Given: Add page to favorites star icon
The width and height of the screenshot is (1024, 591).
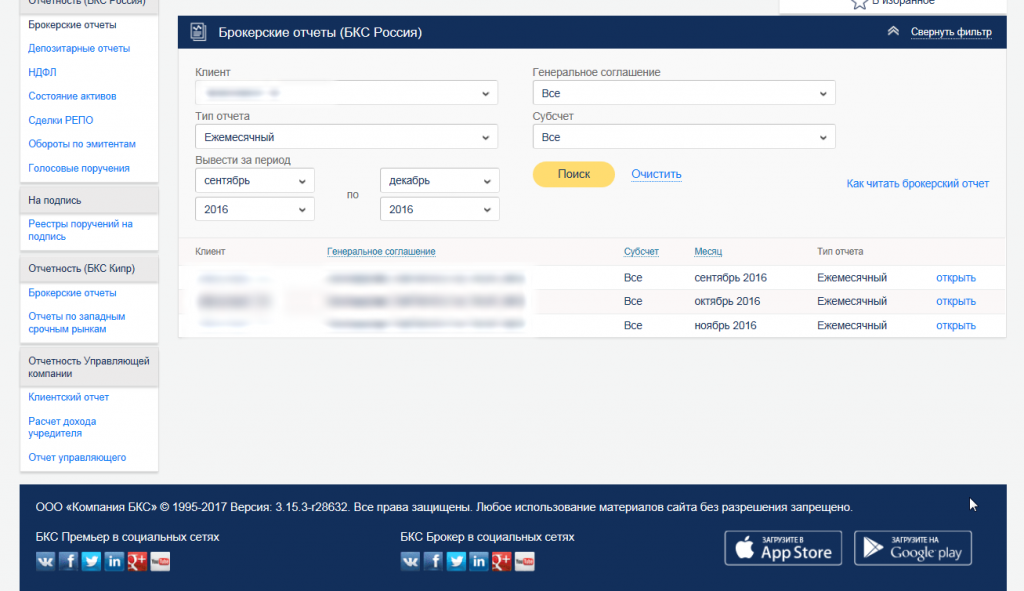Looking at the screenshot, I should (859, 3).
